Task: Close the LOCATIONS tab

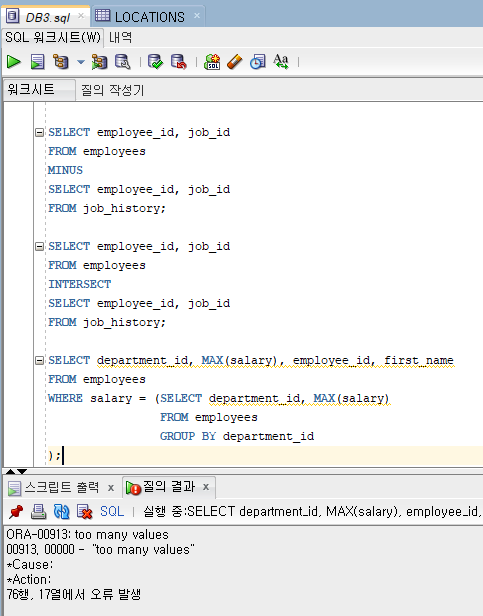Action: (x=197, y=16)
